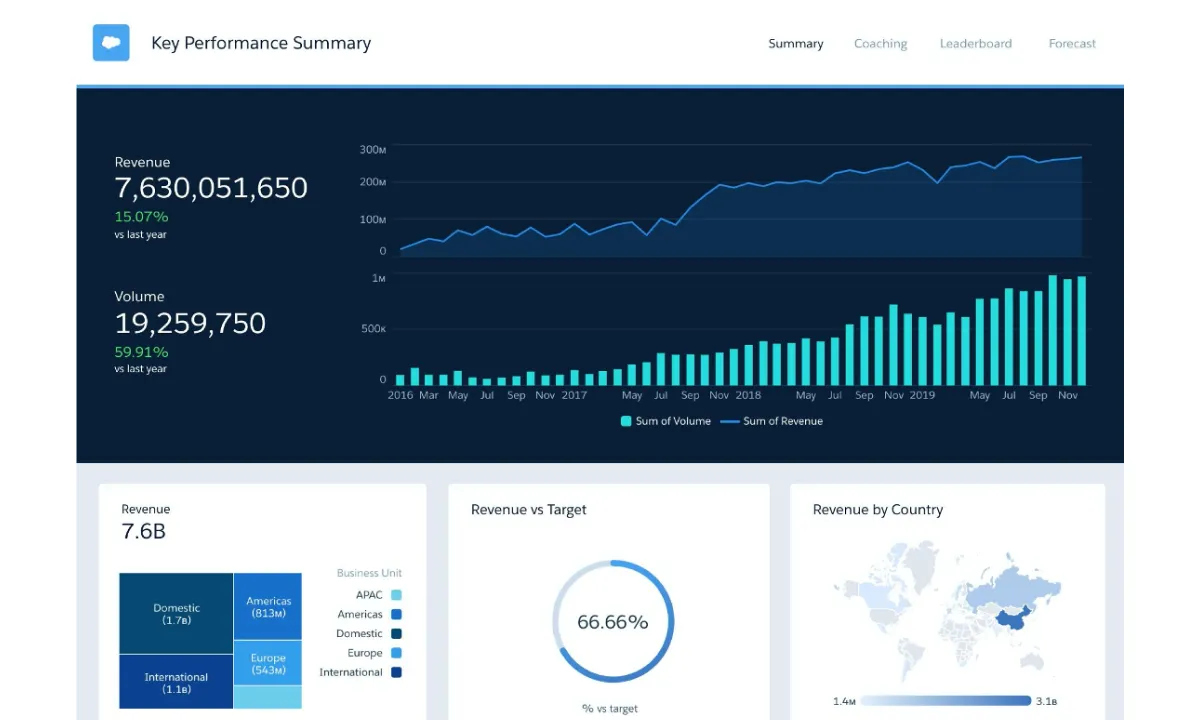Select the Americas (813M) treemap tile

click(x=268, y=607)
